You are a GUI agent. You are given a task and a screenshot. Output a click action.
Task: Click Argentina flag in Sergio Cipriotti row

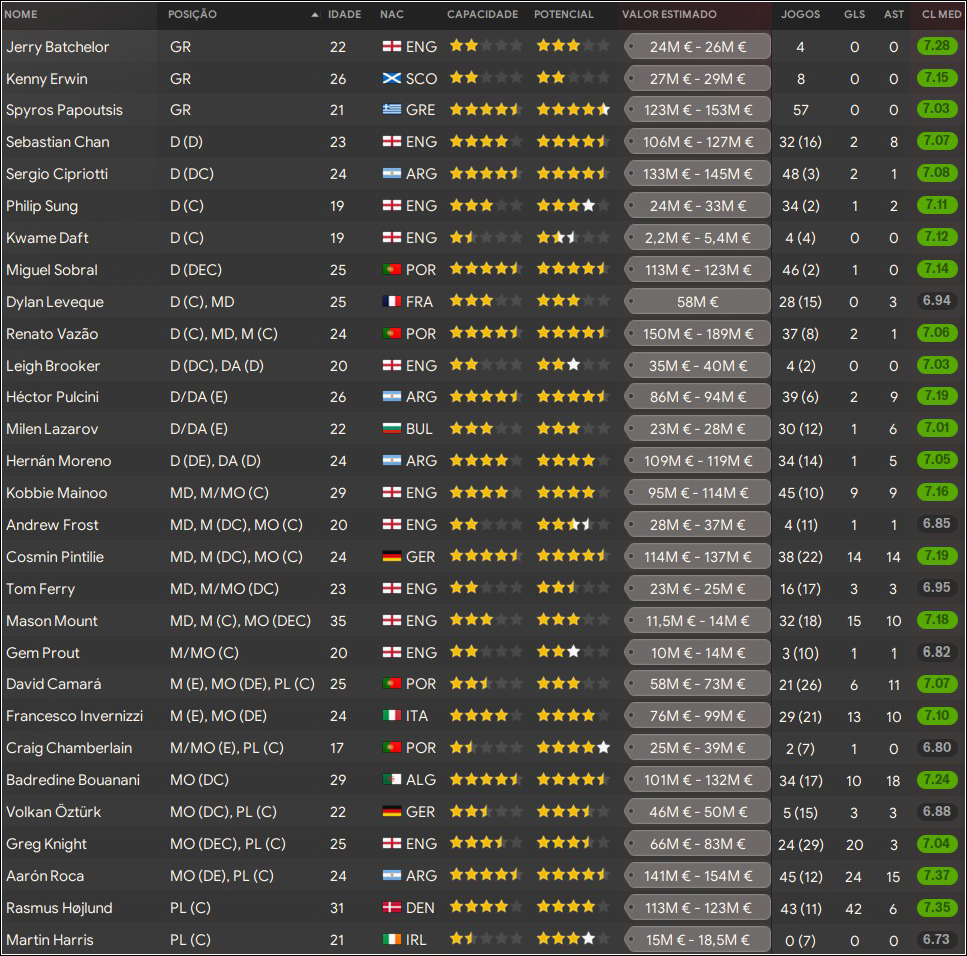[x=392, y=173]
